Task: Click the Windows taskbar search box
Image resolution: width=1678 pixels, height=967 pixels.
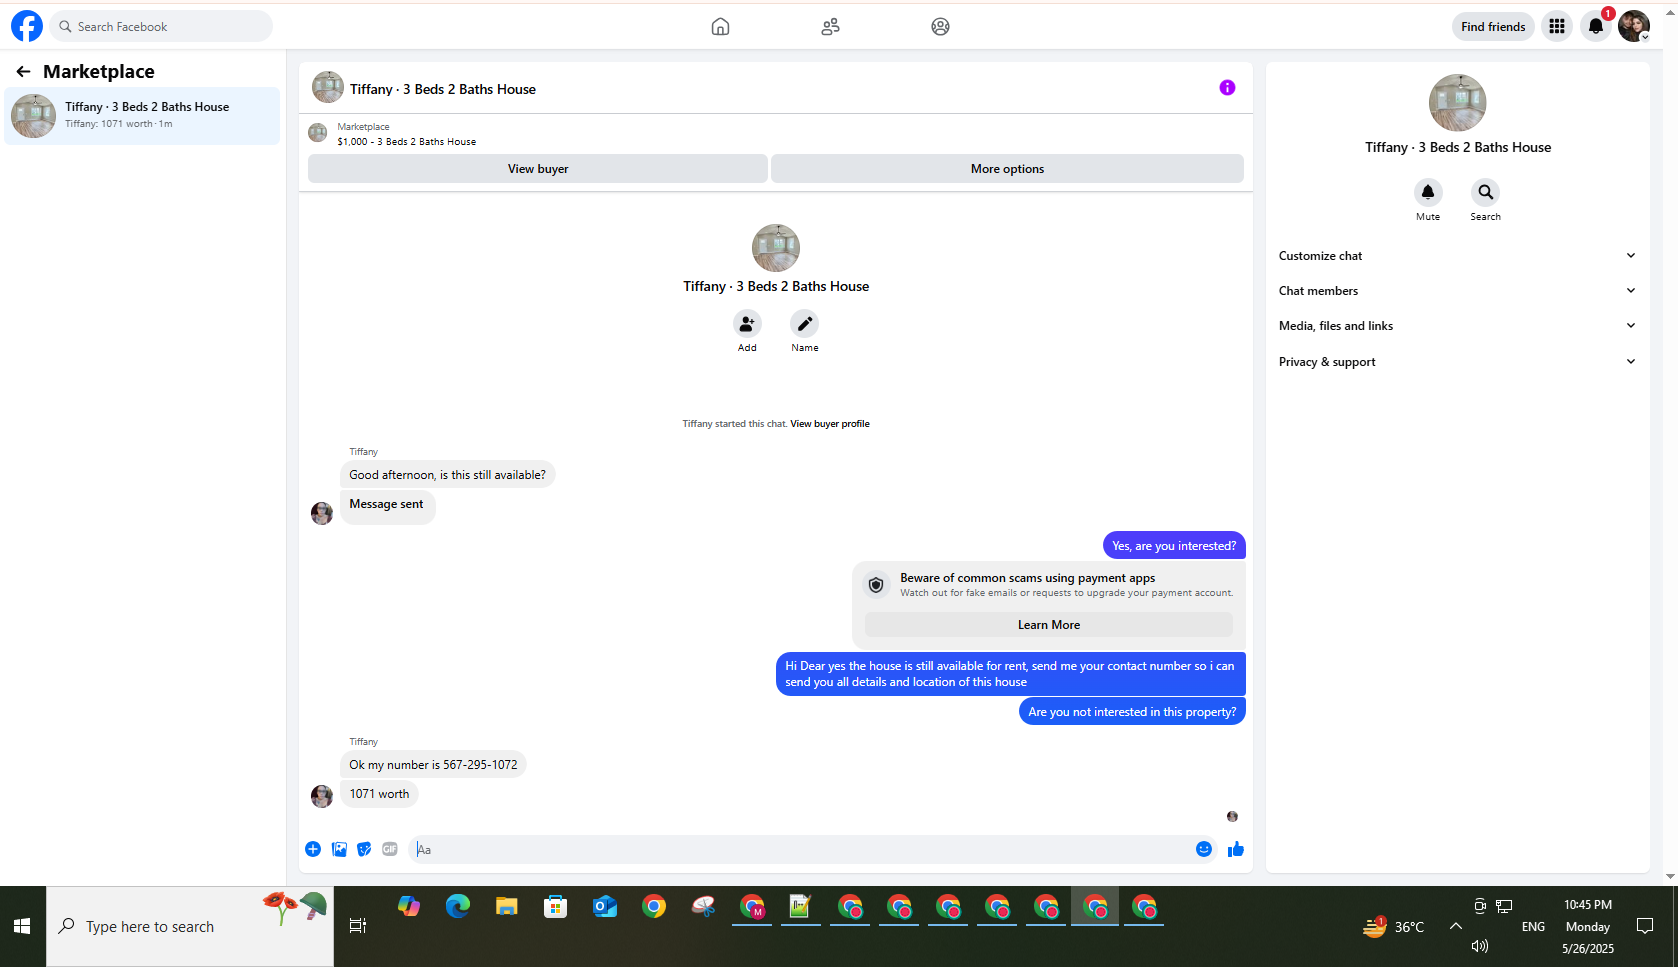Action: click(x=190, y=926)
